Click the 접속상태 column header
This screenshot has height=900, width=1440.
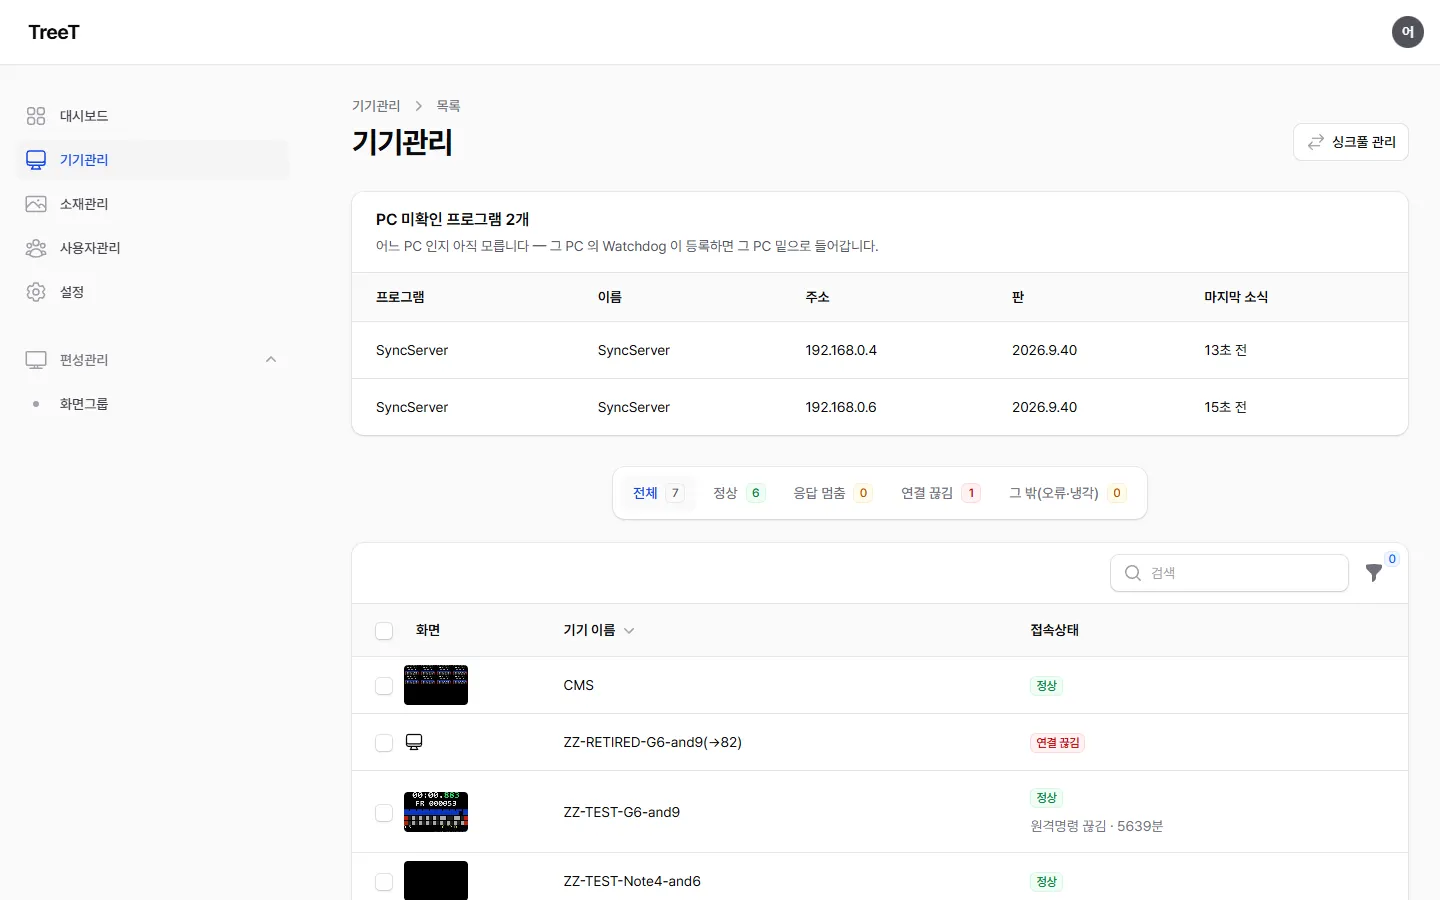pos(1055,630)
